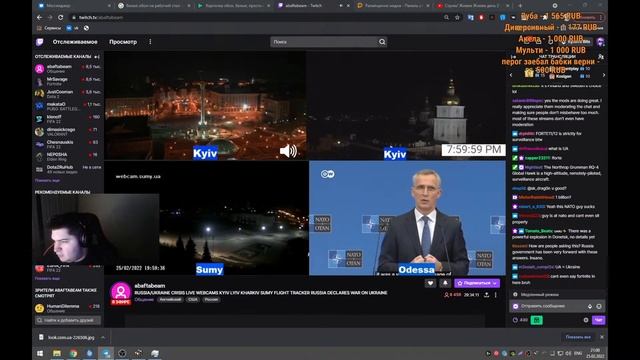The image size is (640, 360).
Task: Claim the green channel points bonus
Action: (x=536, y=320)
